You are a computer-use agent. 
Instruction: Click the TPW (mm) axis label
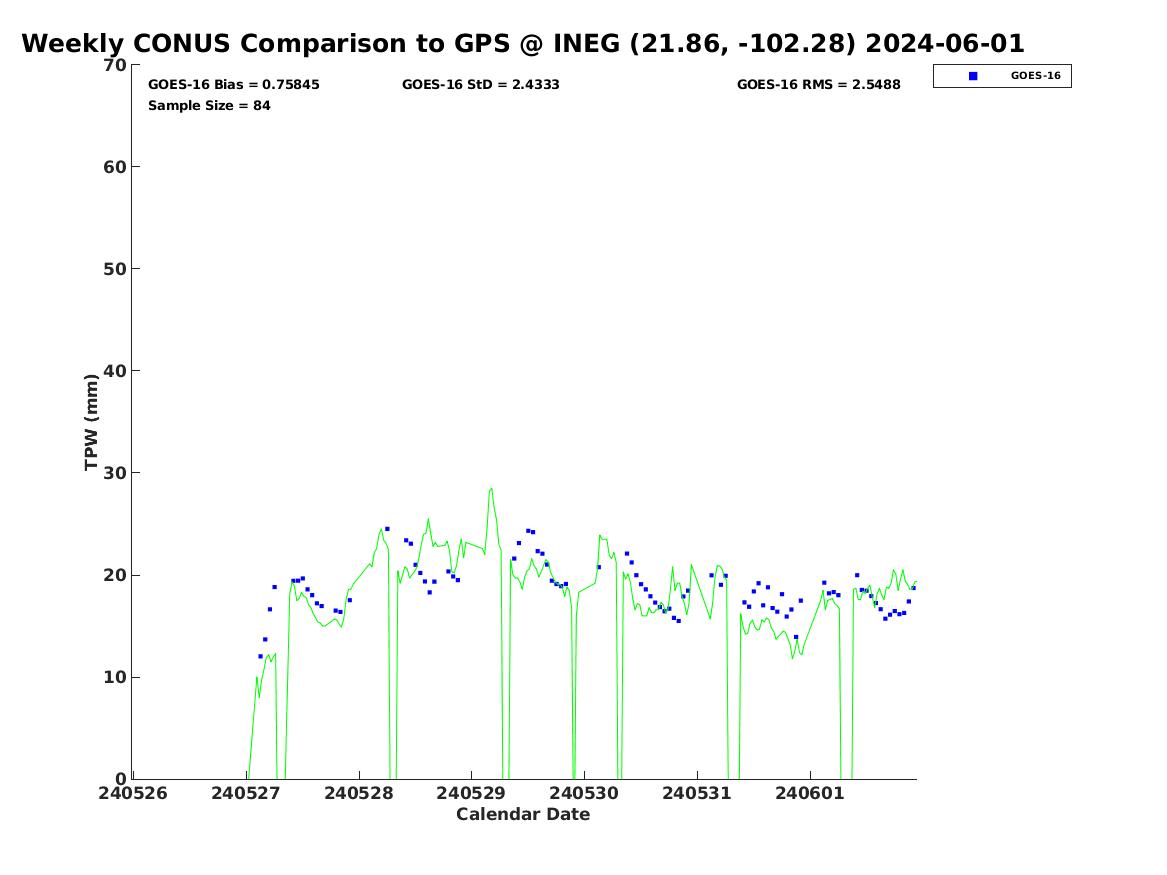click(x=92, y=422)
